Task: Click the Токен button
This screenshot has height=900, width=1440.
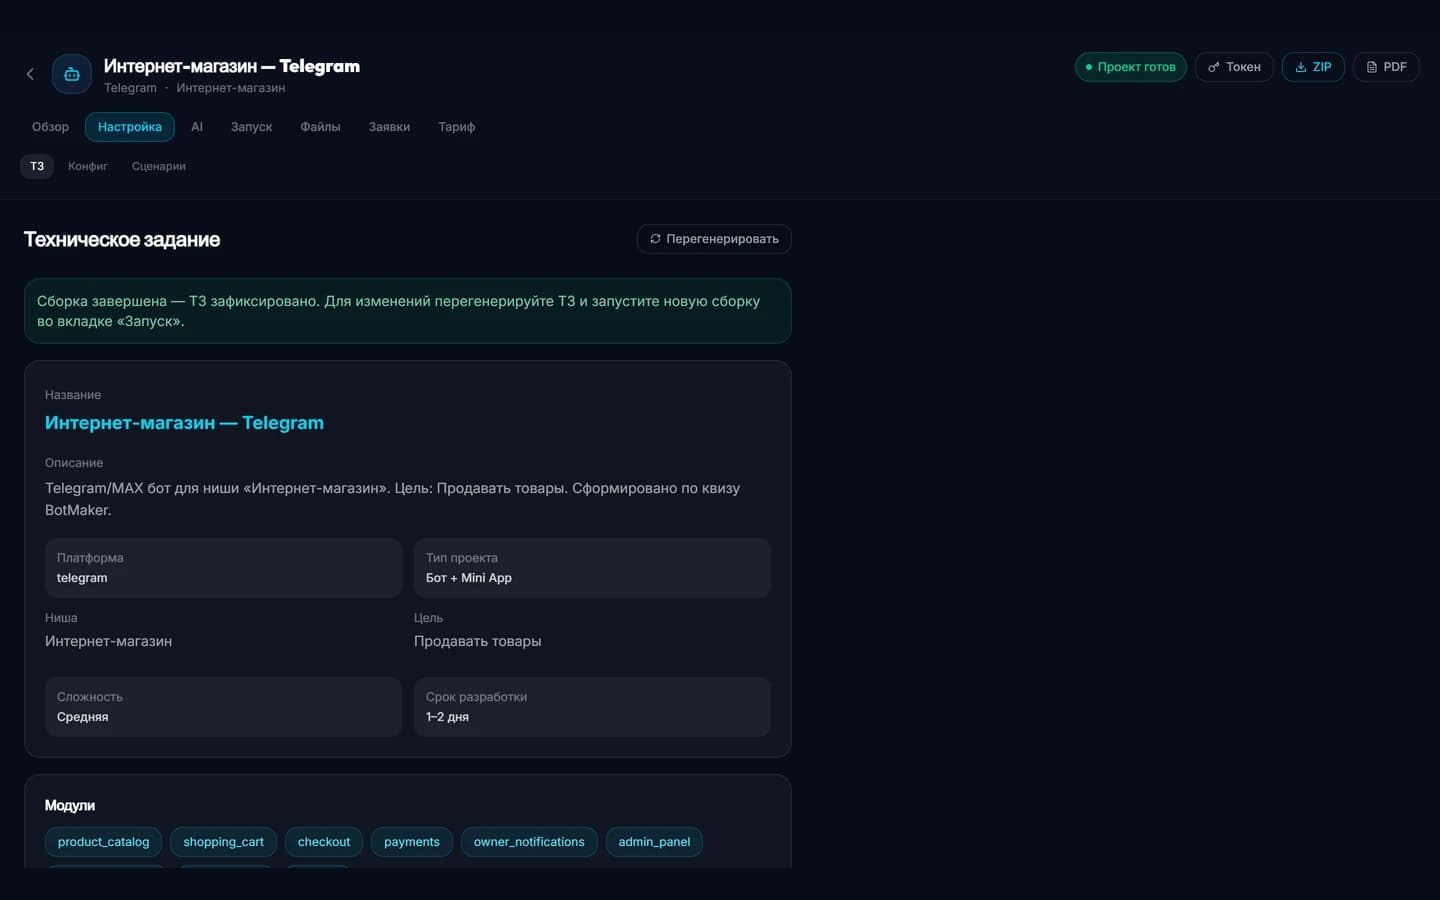Action: [1234, 67]
